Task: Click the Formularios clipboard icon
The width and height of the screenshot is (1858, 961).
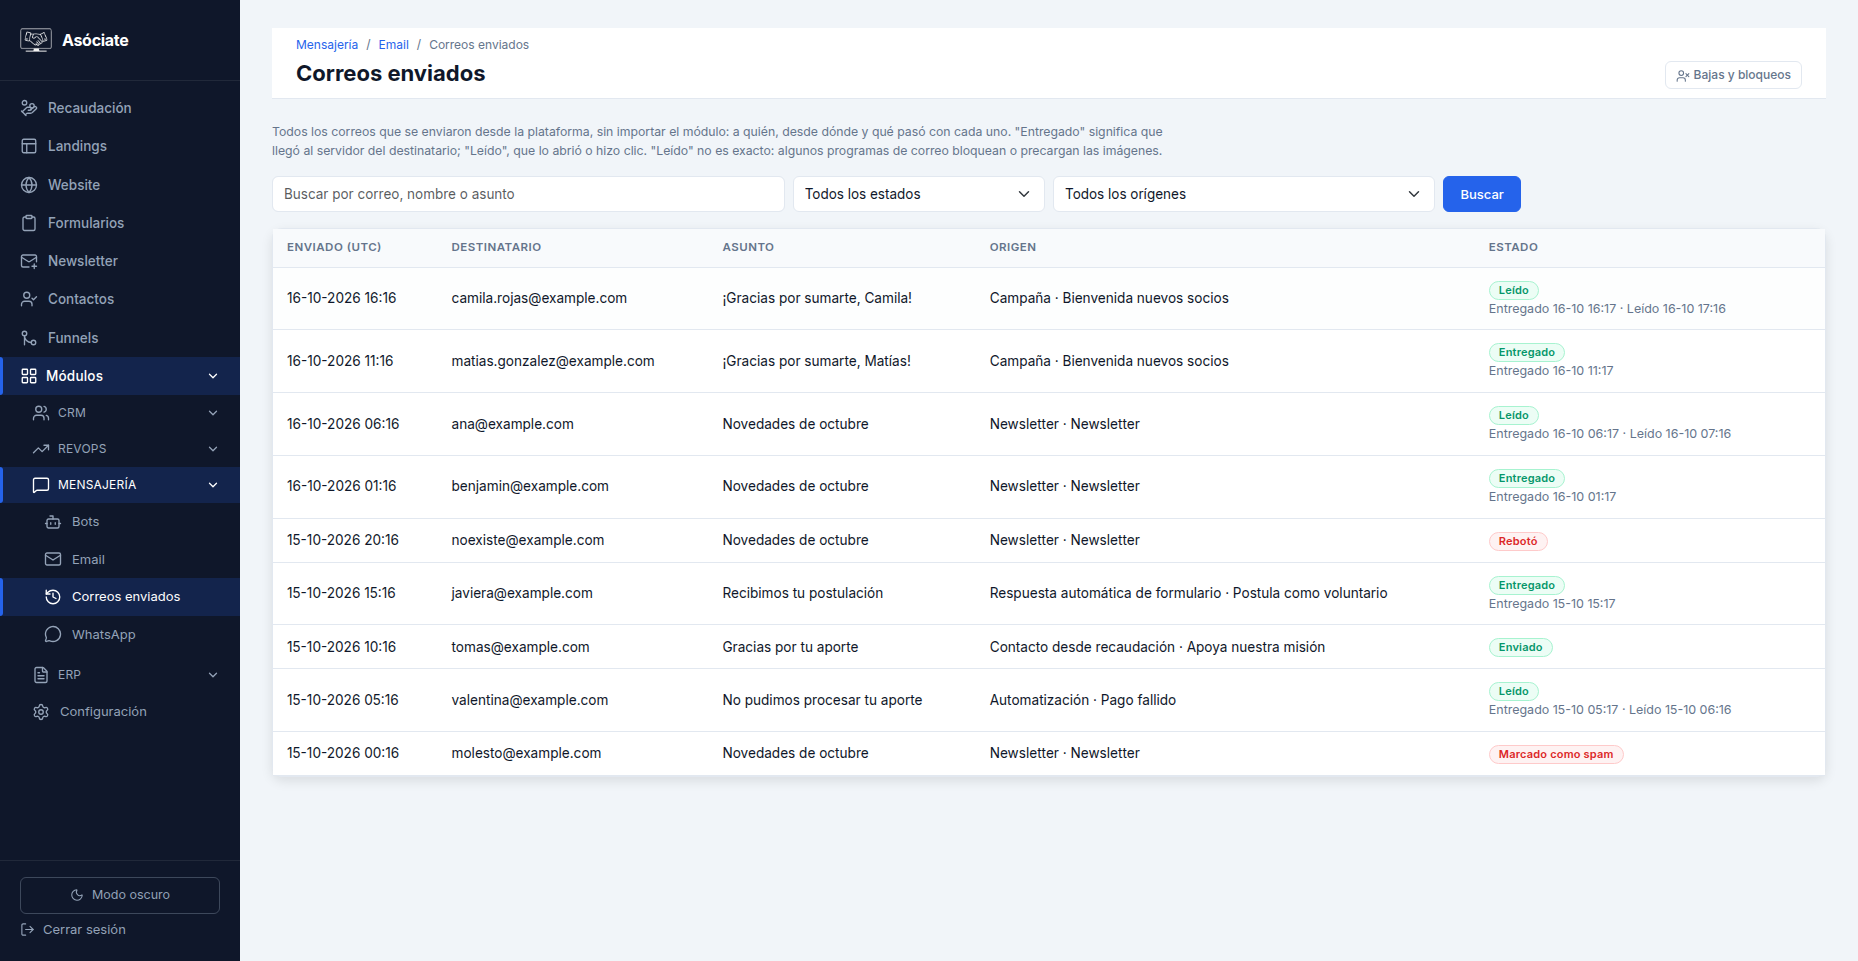Action: click(x=29, y=223)
